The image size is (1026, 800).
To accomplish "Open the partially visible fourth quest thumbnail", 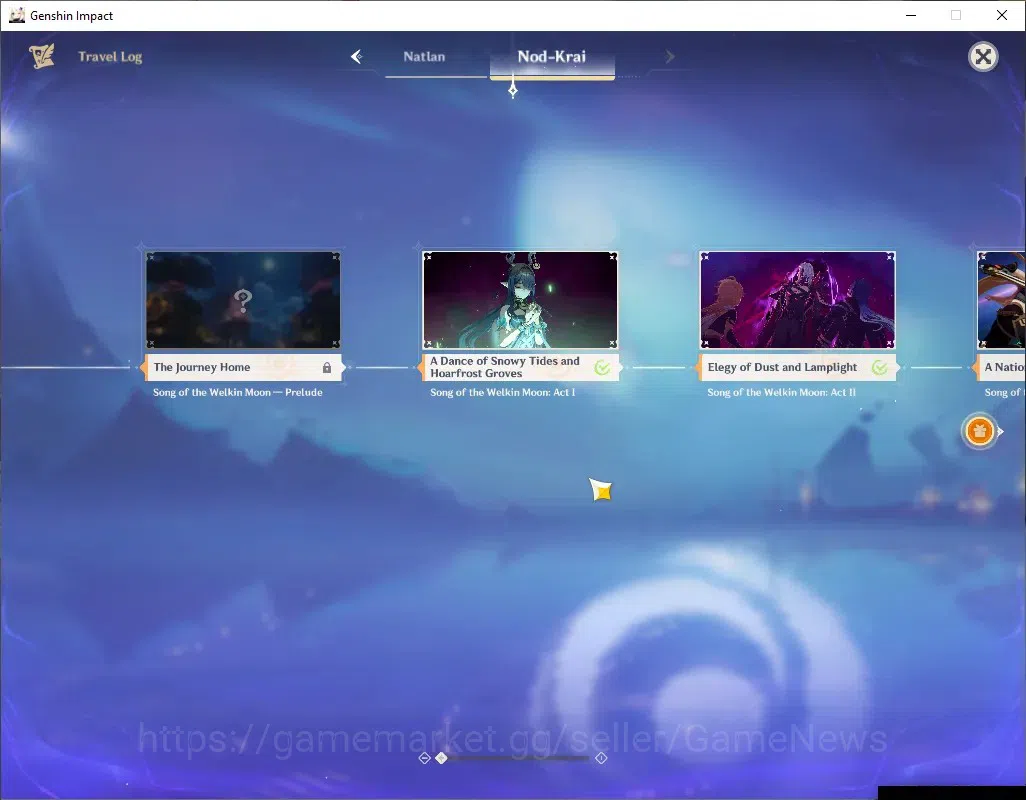I will pos(1001,300).
